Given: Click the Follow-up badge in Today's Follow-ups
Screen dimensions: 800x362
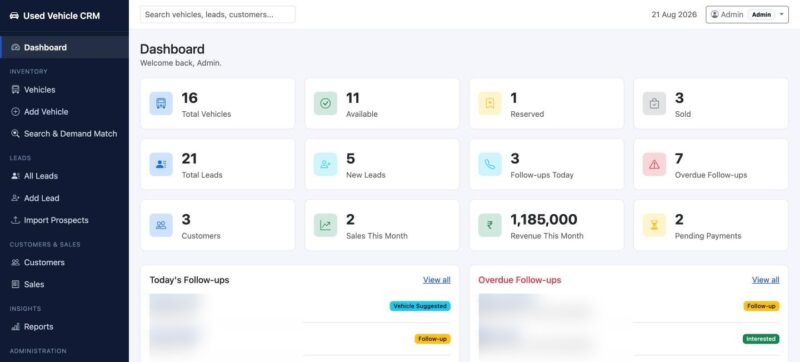Looking at the screenshot, I should pos(433,339).
